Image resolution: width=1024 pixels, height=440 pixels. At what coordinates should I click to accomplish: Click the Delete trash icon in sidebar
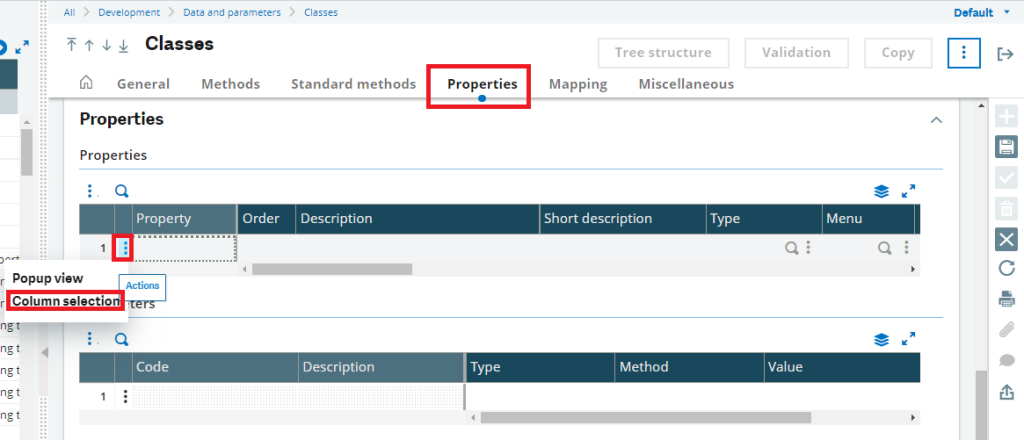(1006, 209)
